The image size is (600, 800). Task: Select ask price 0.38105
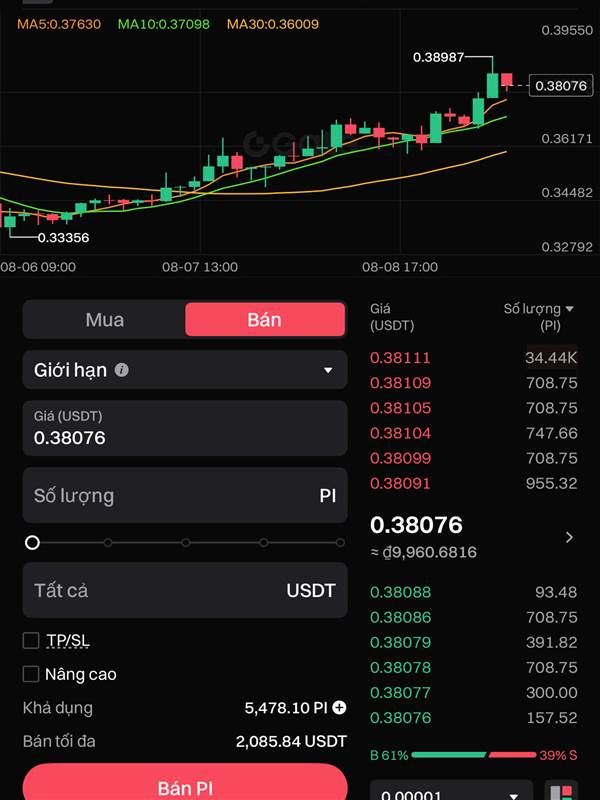400,408
